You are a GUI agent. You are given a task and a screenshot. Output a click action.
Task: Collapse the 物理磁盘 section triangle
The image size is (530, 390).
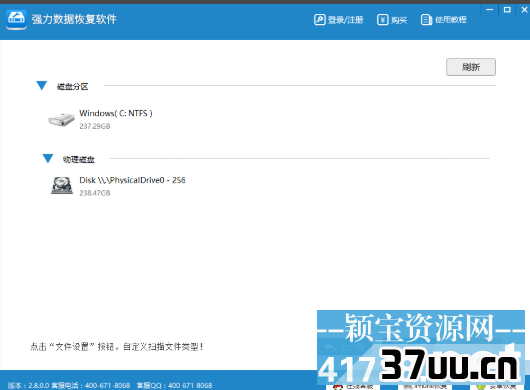48,159
